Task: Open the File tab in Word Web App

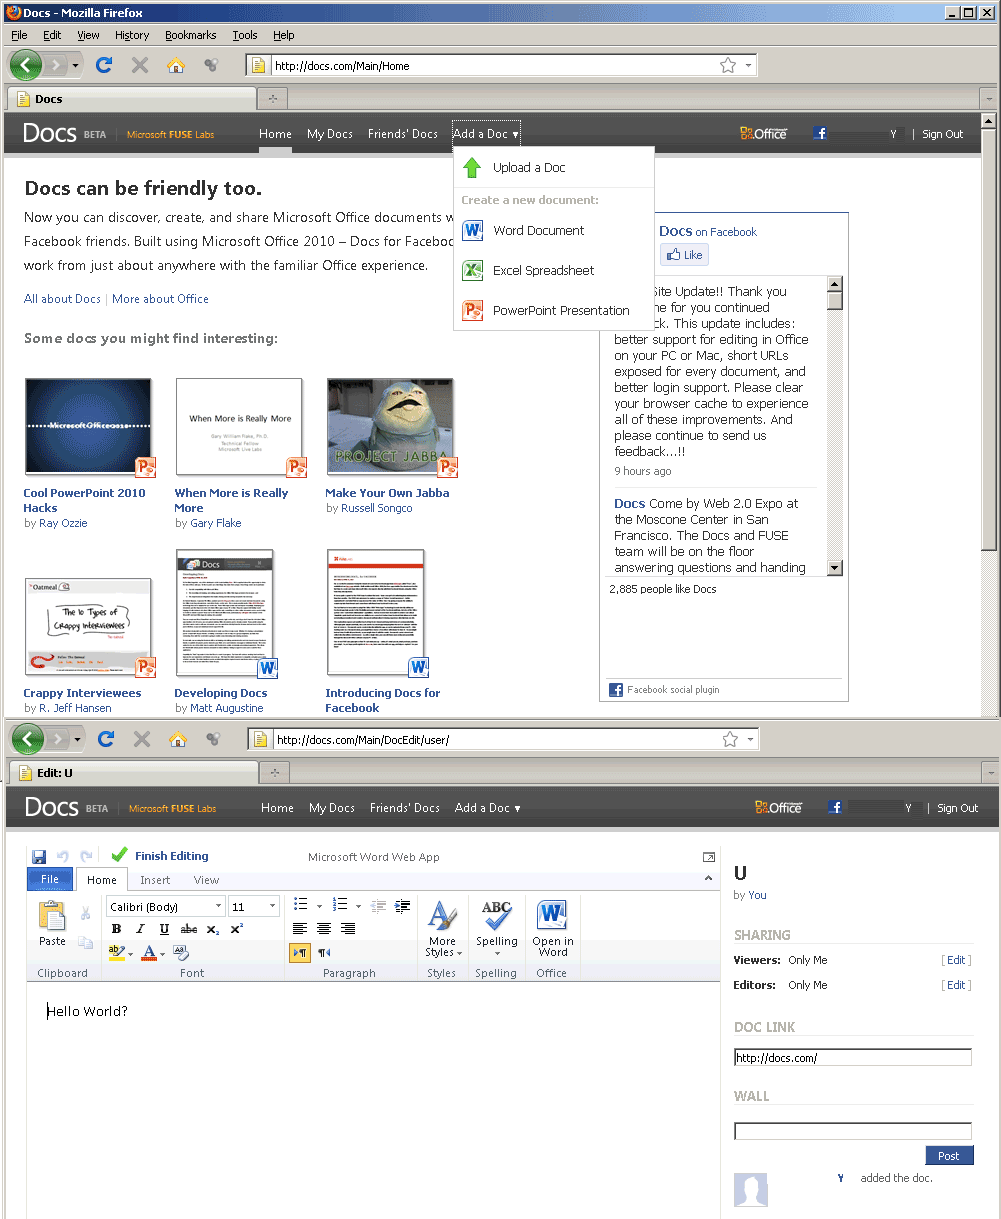Action: (50, 880)
